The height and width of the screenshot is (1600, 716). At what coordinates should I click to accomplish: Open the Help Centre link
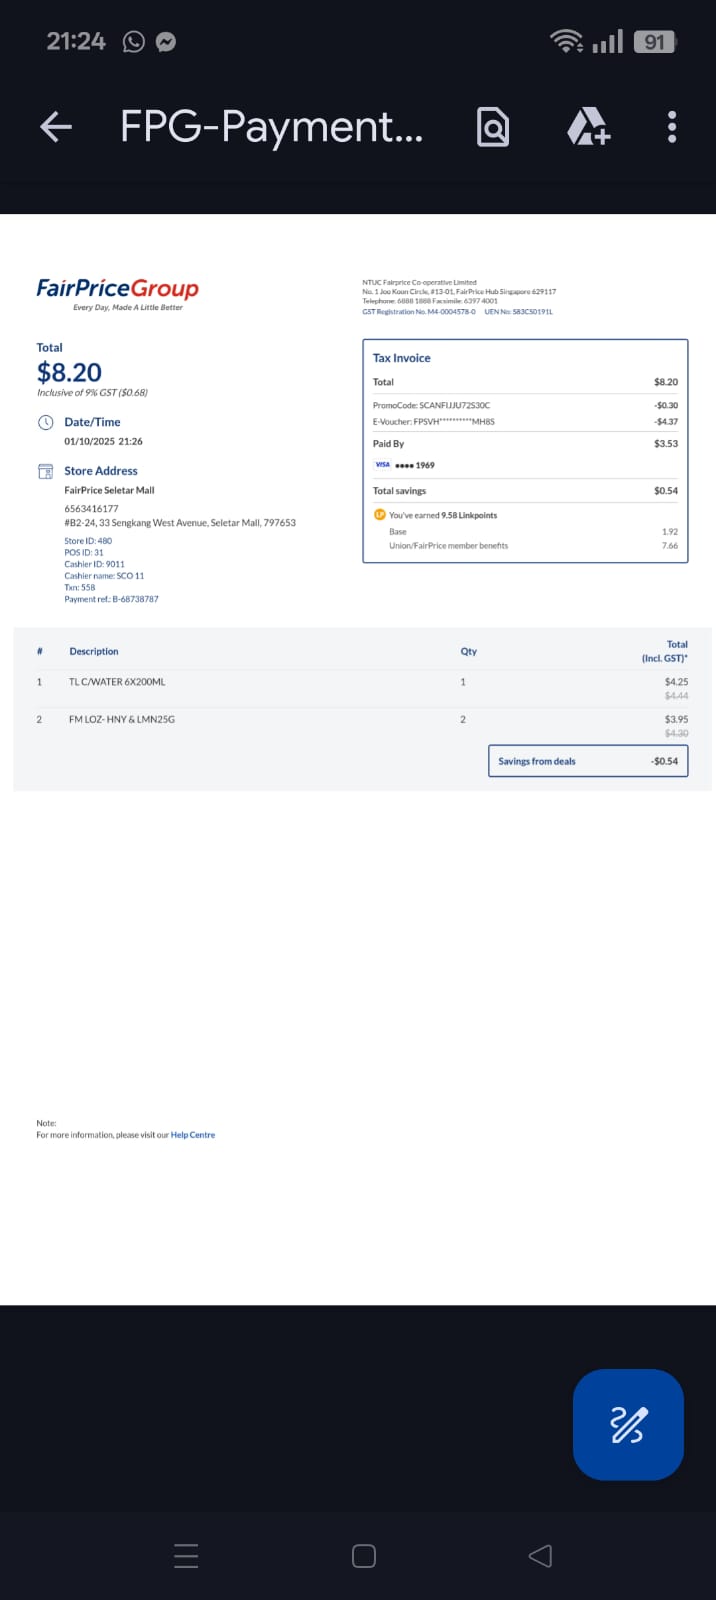[x=193, y=1135]
